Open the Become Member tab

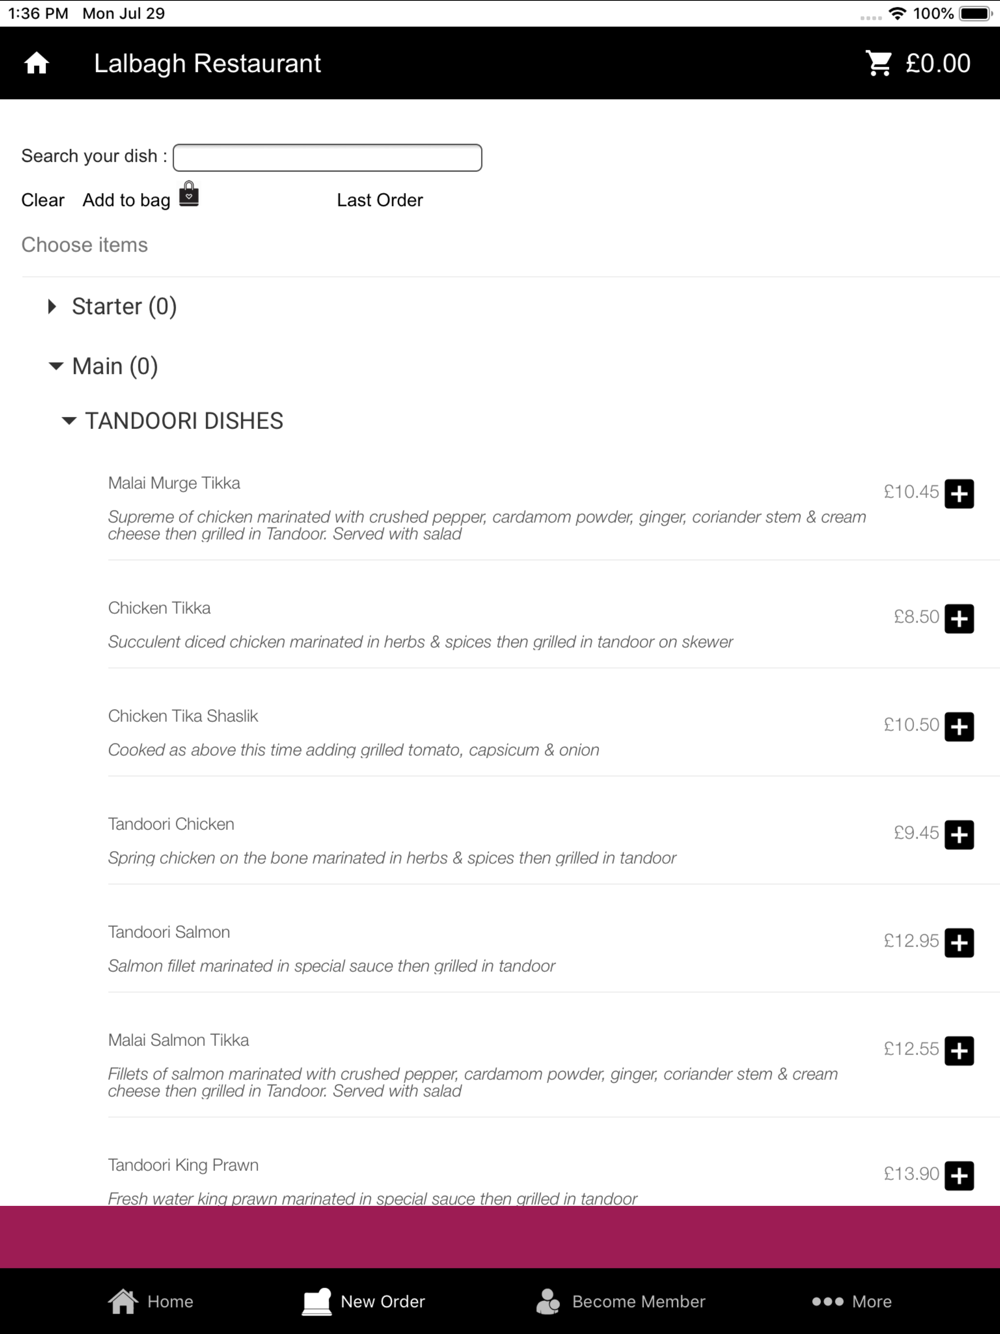[621, 1301]
